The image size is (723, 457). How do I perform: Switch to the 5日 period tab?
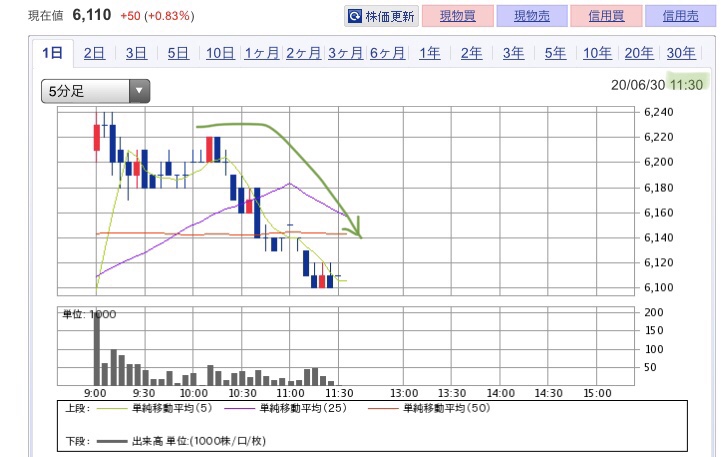tap(178, 53)
